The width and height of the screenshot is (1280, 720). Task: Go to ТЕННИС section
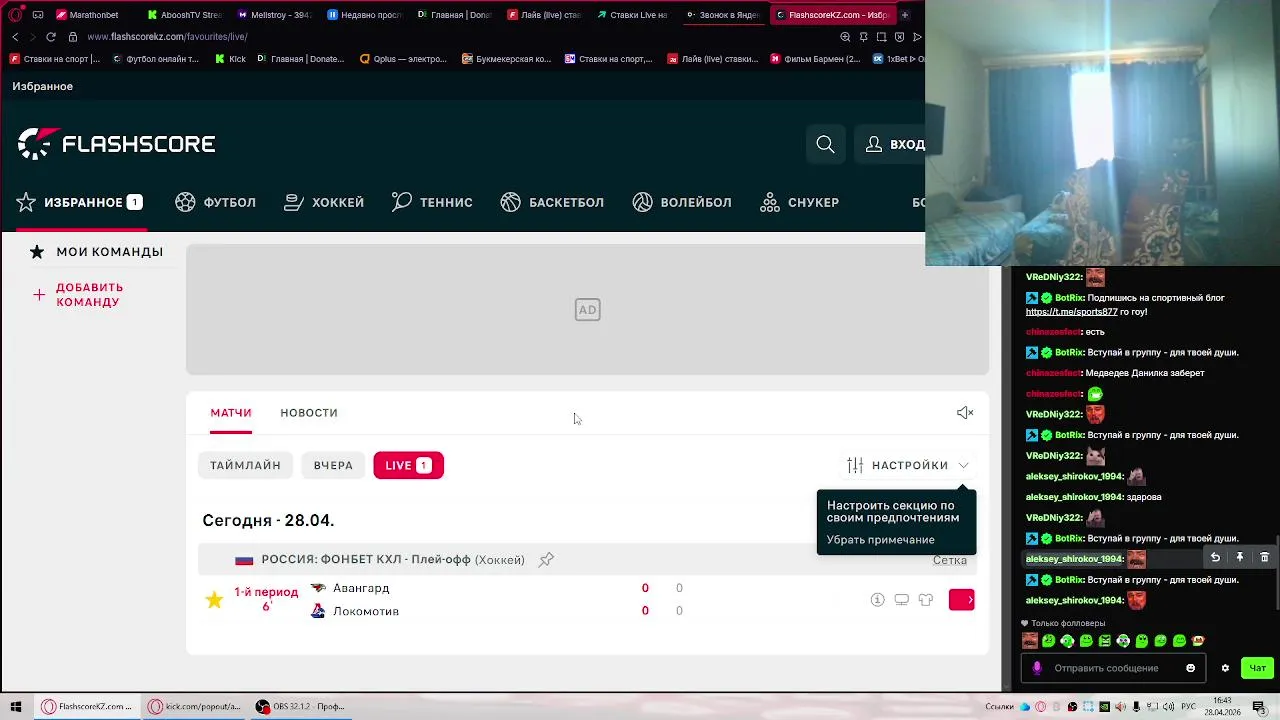pos(432,202)
